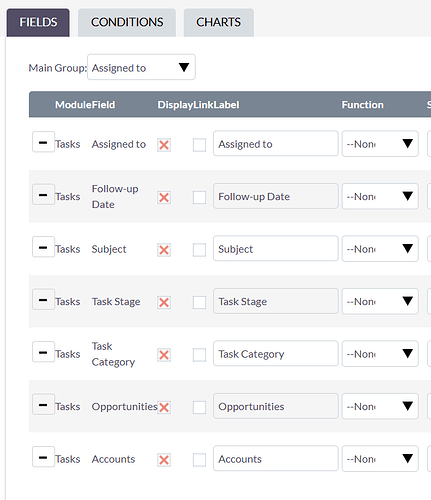Open Function dropdown for Assigned to row
This screenshot has width=431, height=500.
click(x=380, y=144)
